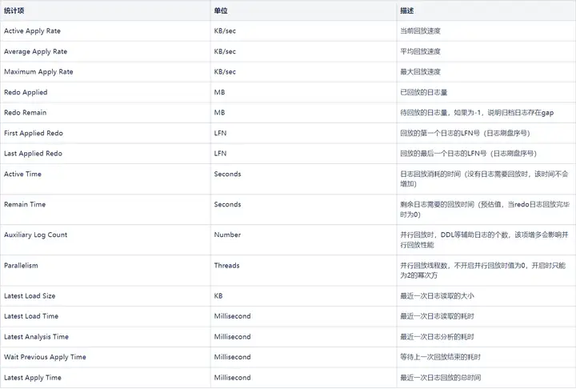The width and height of the screenshot is (576, 389).
Task: Click the Redo Remain description mentioning gap
Action: coord(477,113)
